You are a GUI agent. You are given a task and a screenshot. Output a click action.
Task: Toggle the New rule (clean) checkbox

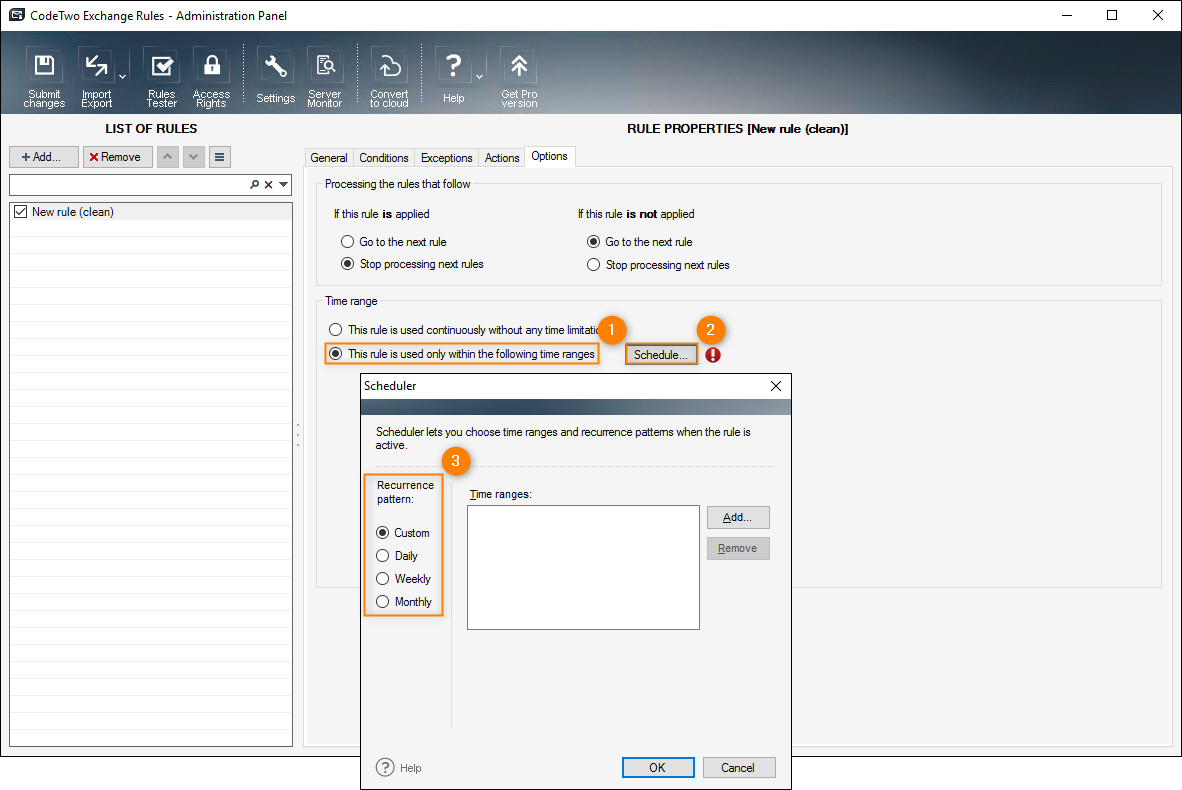[x=21, y=212]
